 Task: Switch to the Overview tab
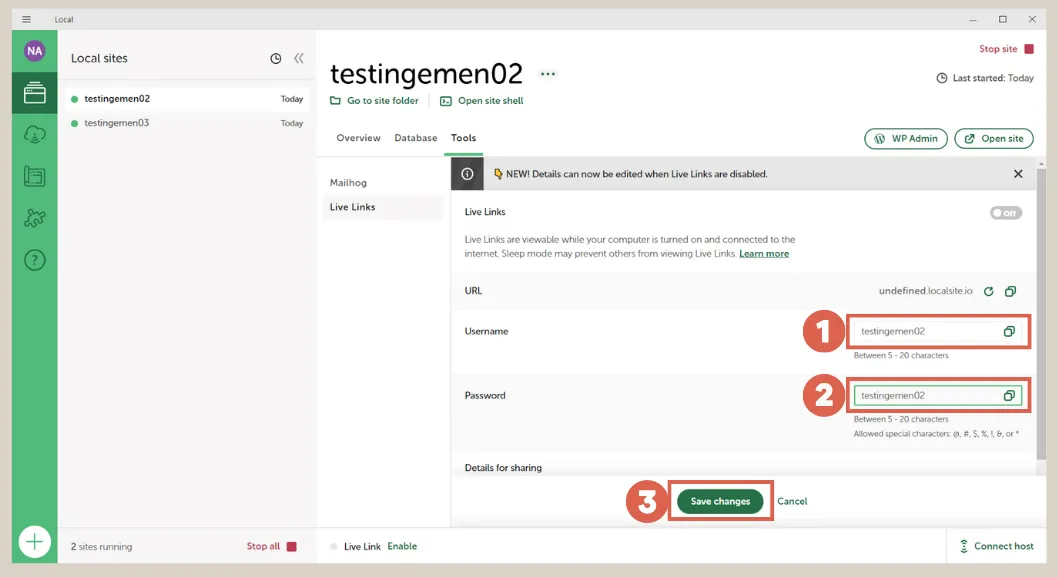point(358,138)
